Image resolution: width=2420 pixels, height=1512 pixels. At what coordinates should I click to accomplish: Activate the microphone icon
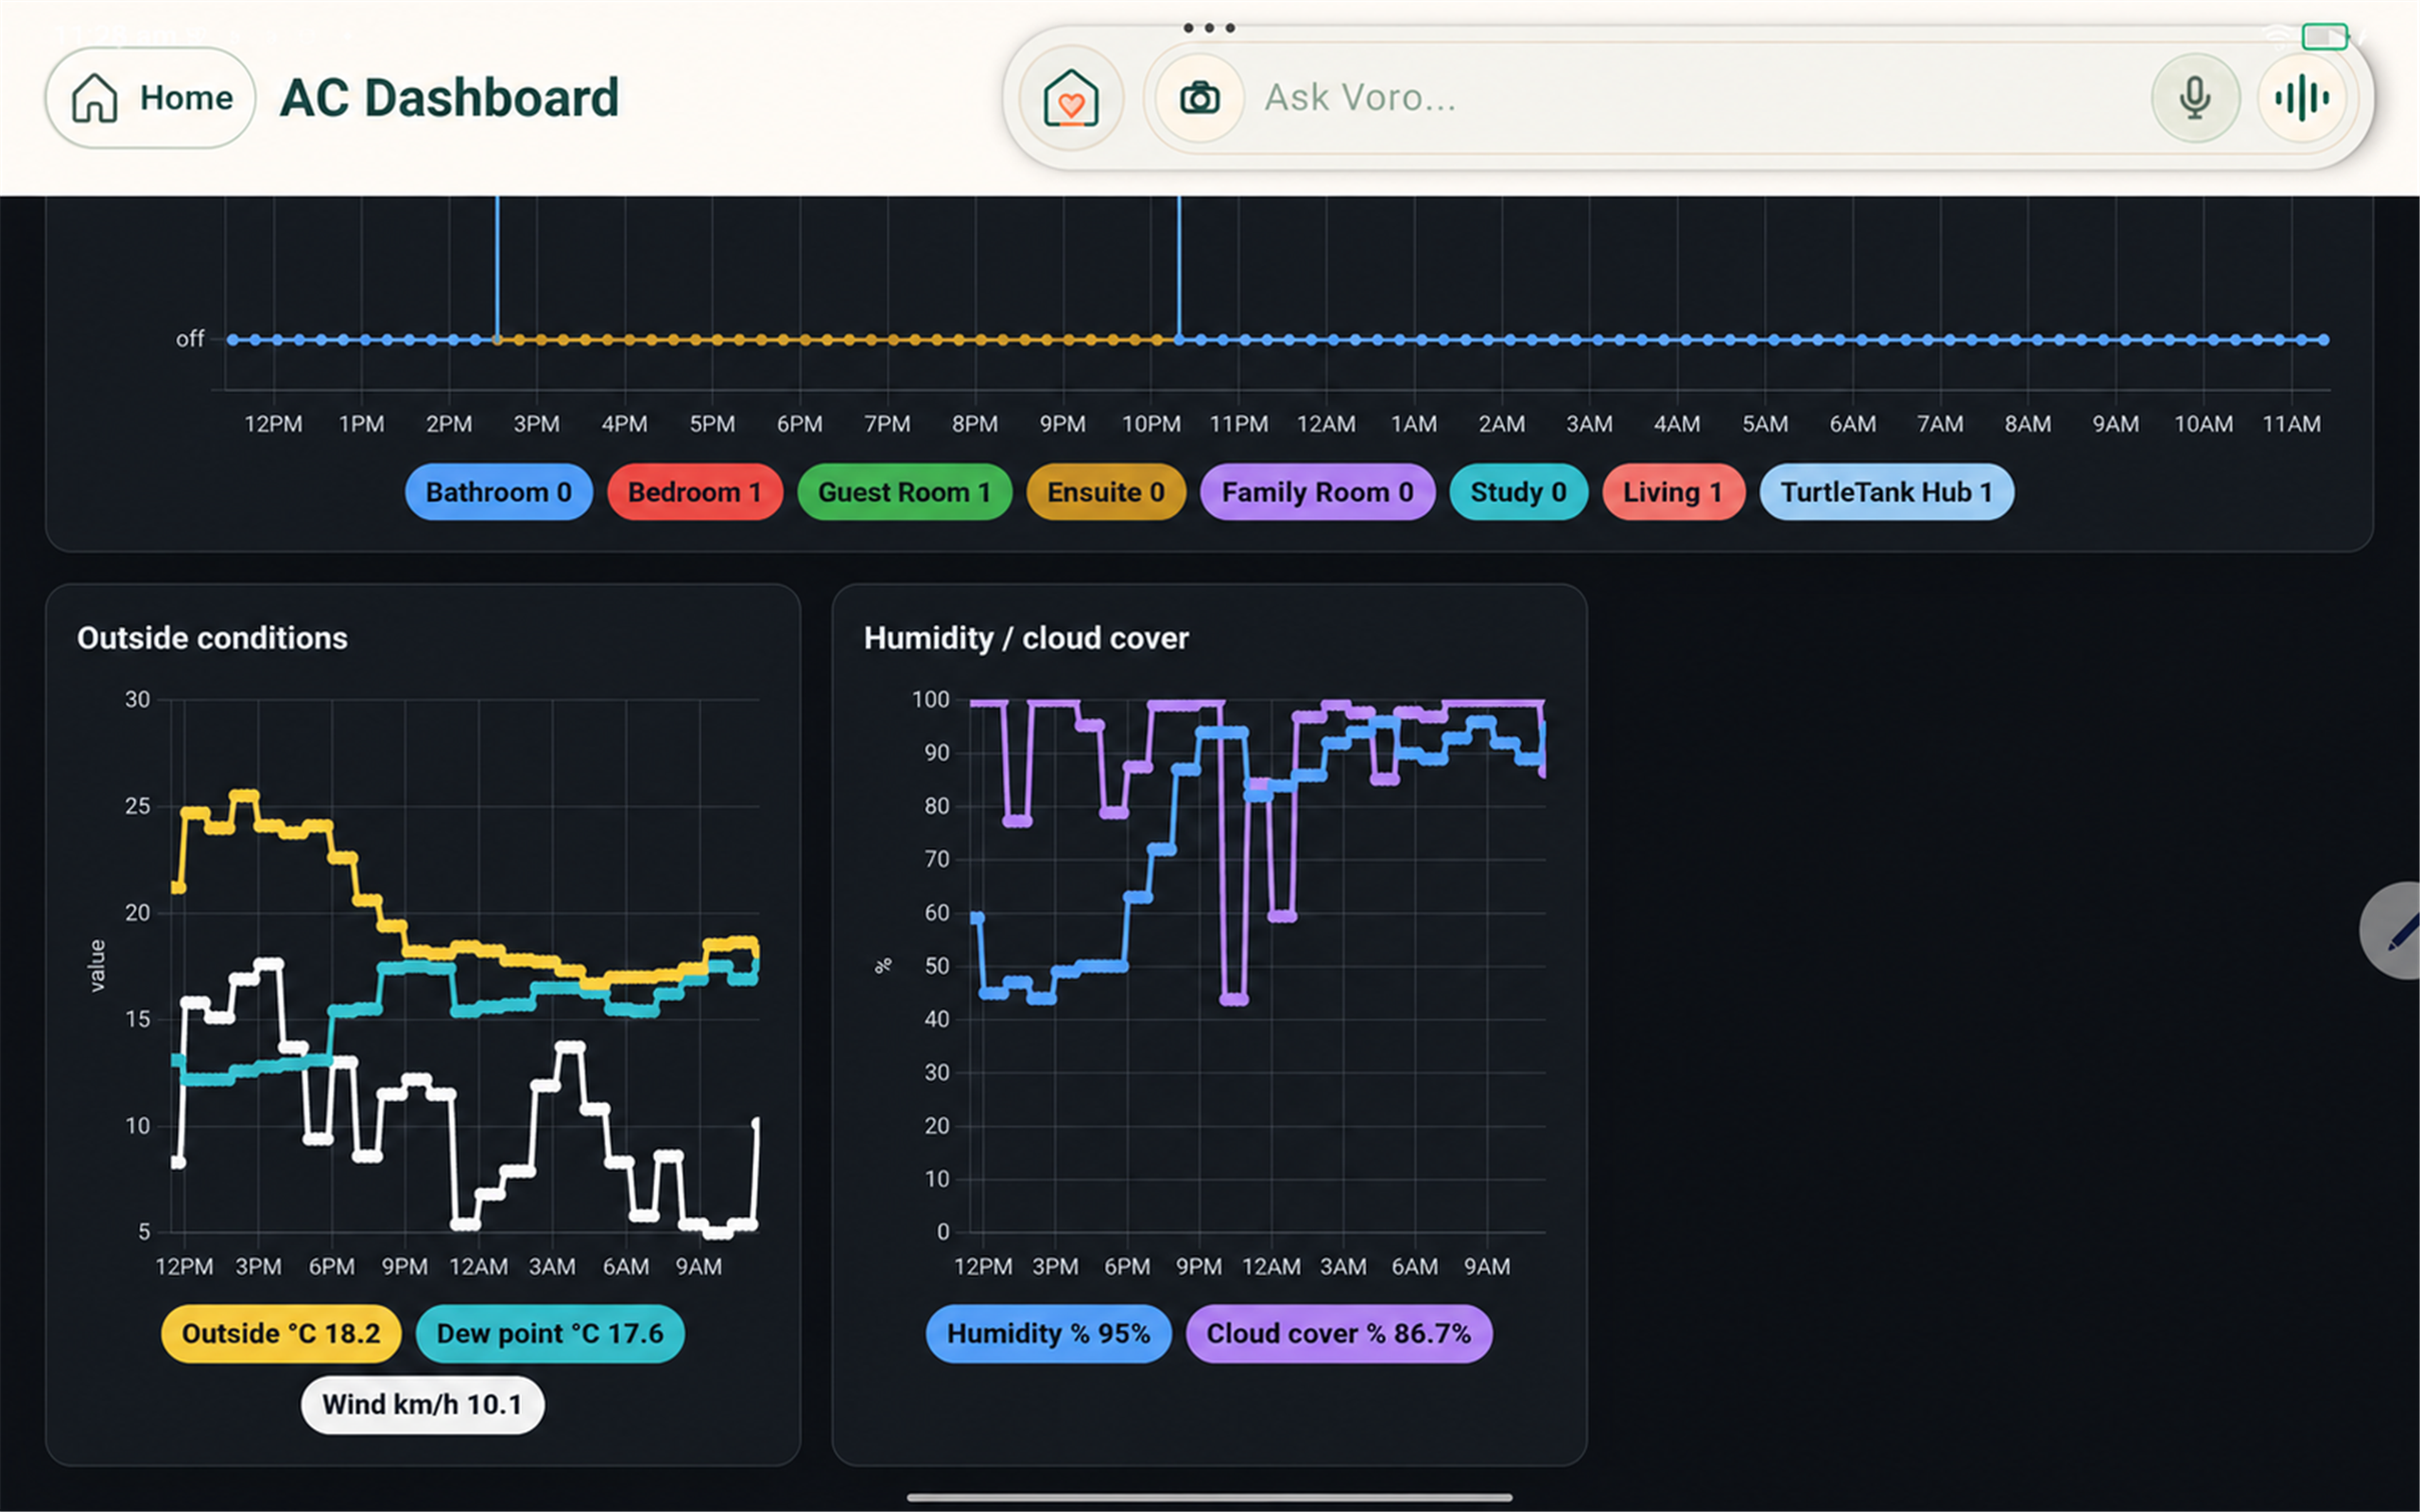[2195, 98]
